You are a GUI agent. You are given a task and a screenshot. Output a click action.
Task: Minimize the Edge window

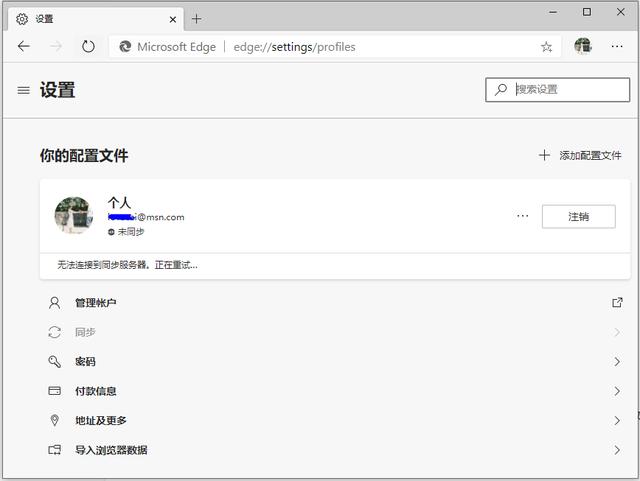point(553,12)
